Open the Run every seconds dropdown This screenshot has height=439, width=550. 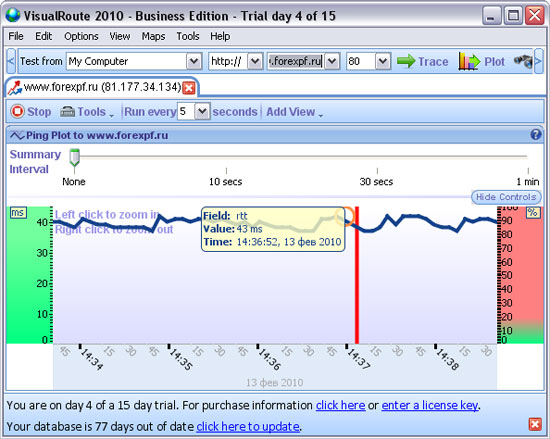click(x=202, y=112)
